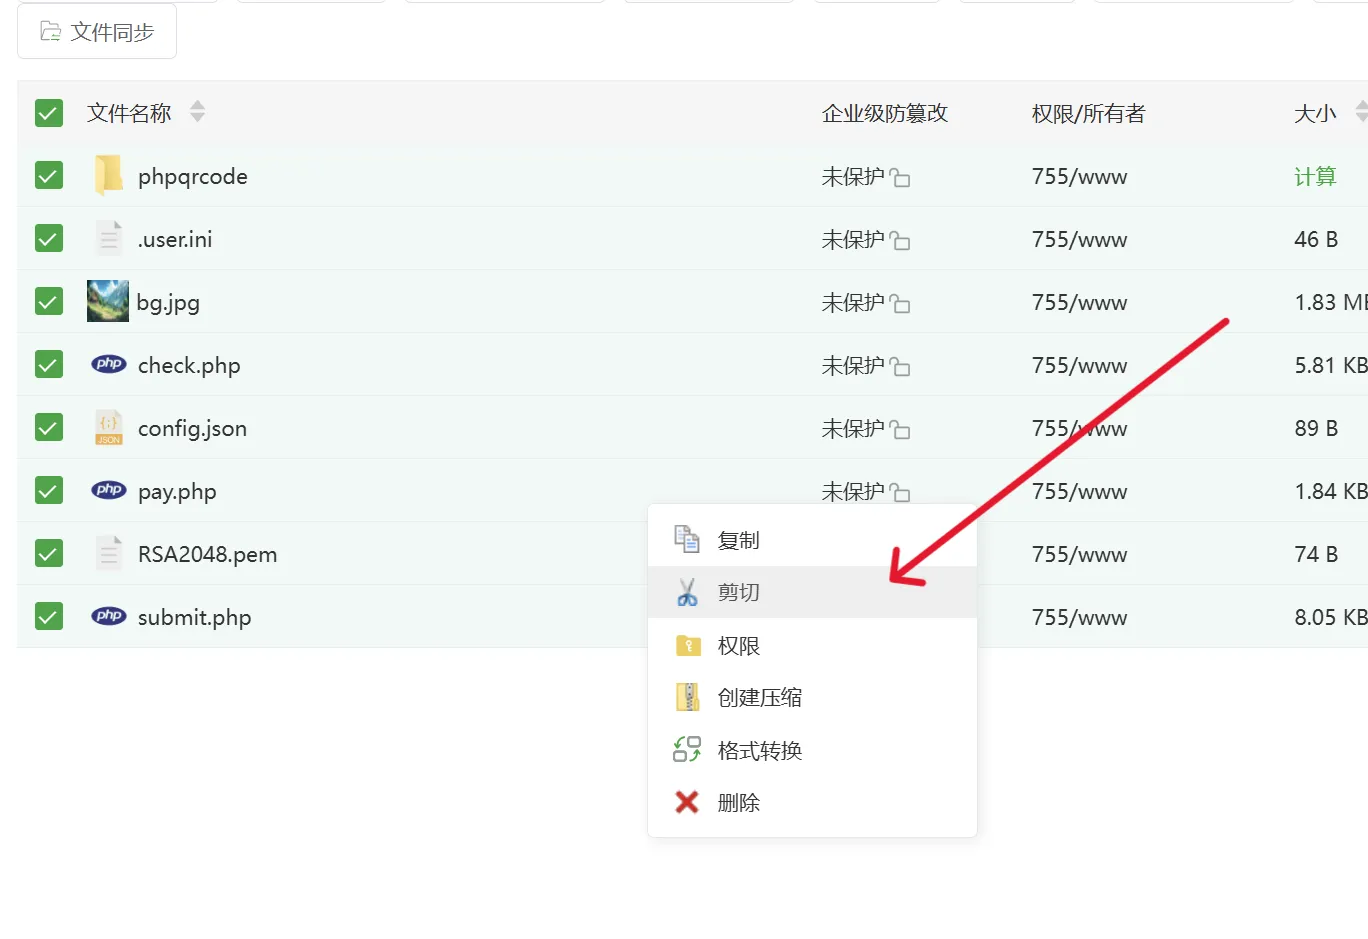
Task: Click the scissors icon for Cut (剪切)
Action: click(687, 592)
